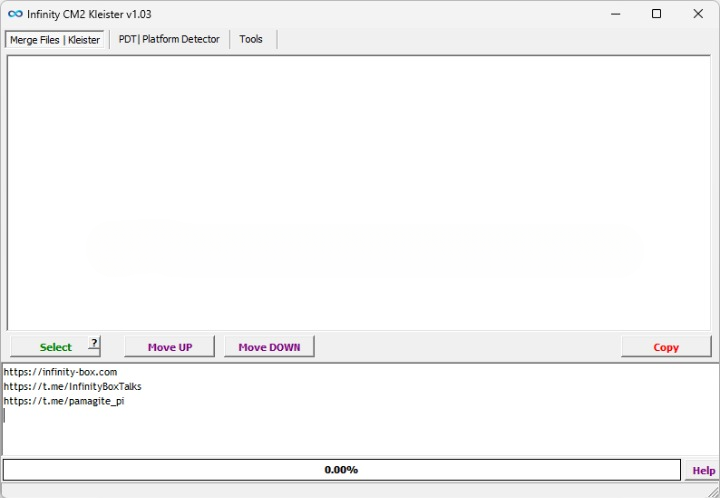Screen dimensions: 720x498
Task: Maximize the Kleister application window
Action: 656,14
